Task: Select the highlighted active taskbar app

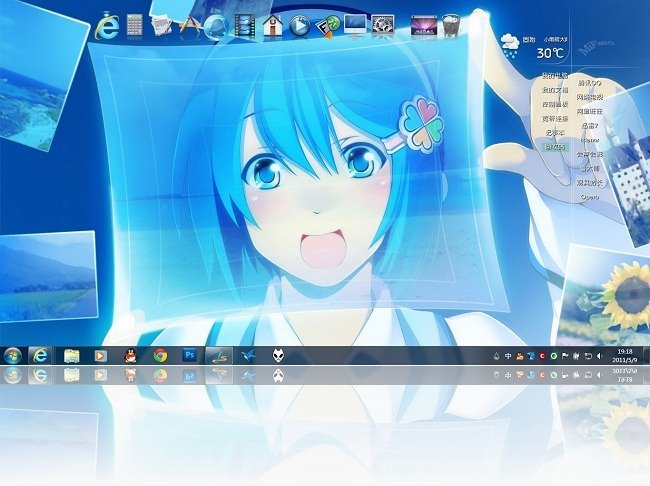Action: point(219,356)
